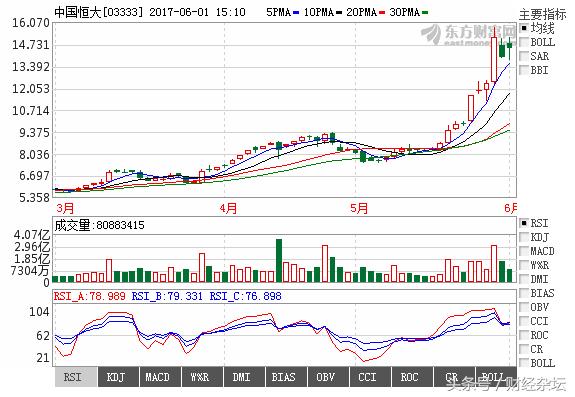The height and width of the screenshot is (397, 575).
Task: Click the RSI_C:76.898 value
Action: point(246,296)
